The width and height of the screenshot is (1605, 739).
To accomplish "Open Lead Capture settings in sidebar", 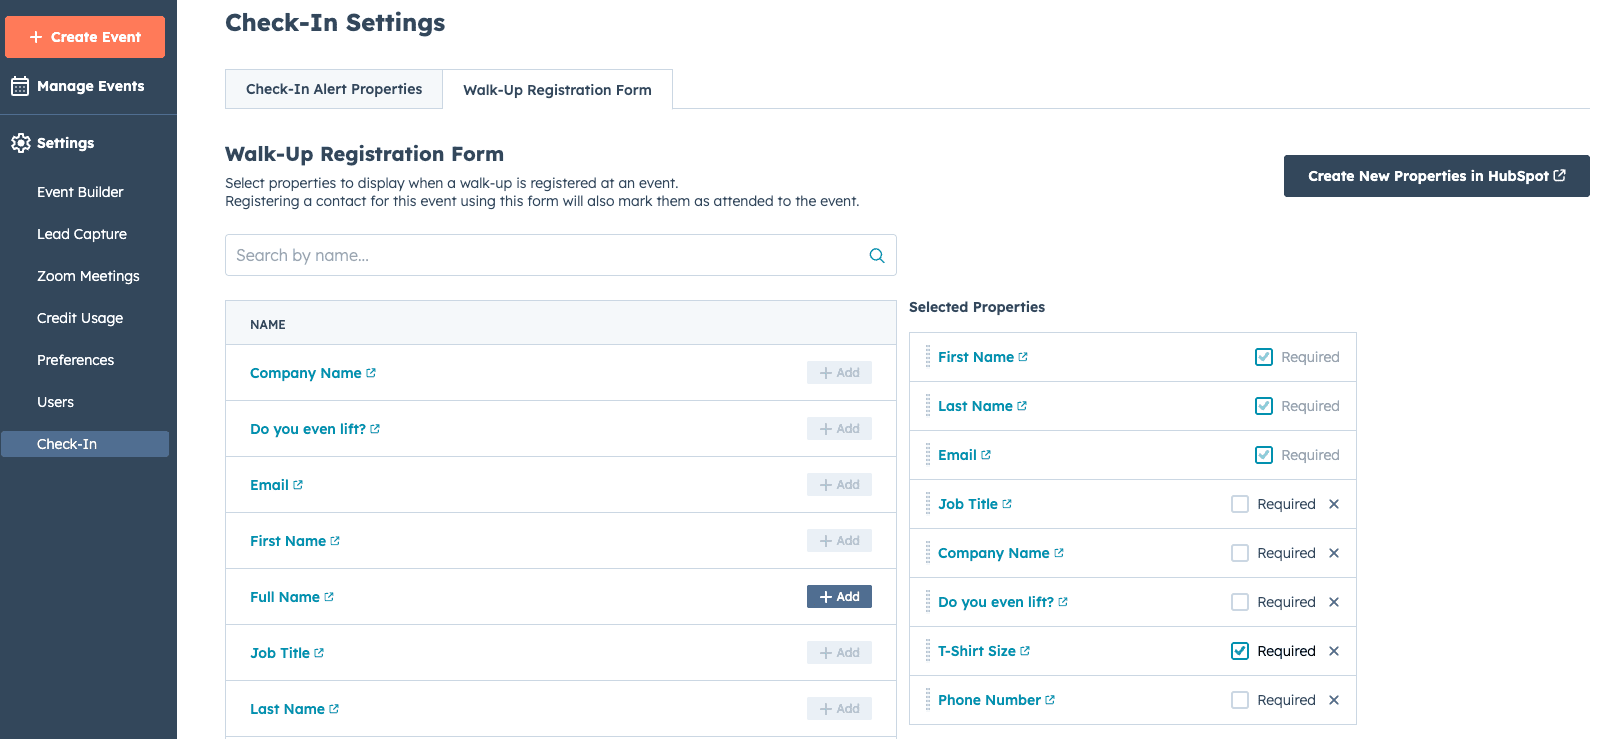I will pyautogui.click(x=82, y=234).
